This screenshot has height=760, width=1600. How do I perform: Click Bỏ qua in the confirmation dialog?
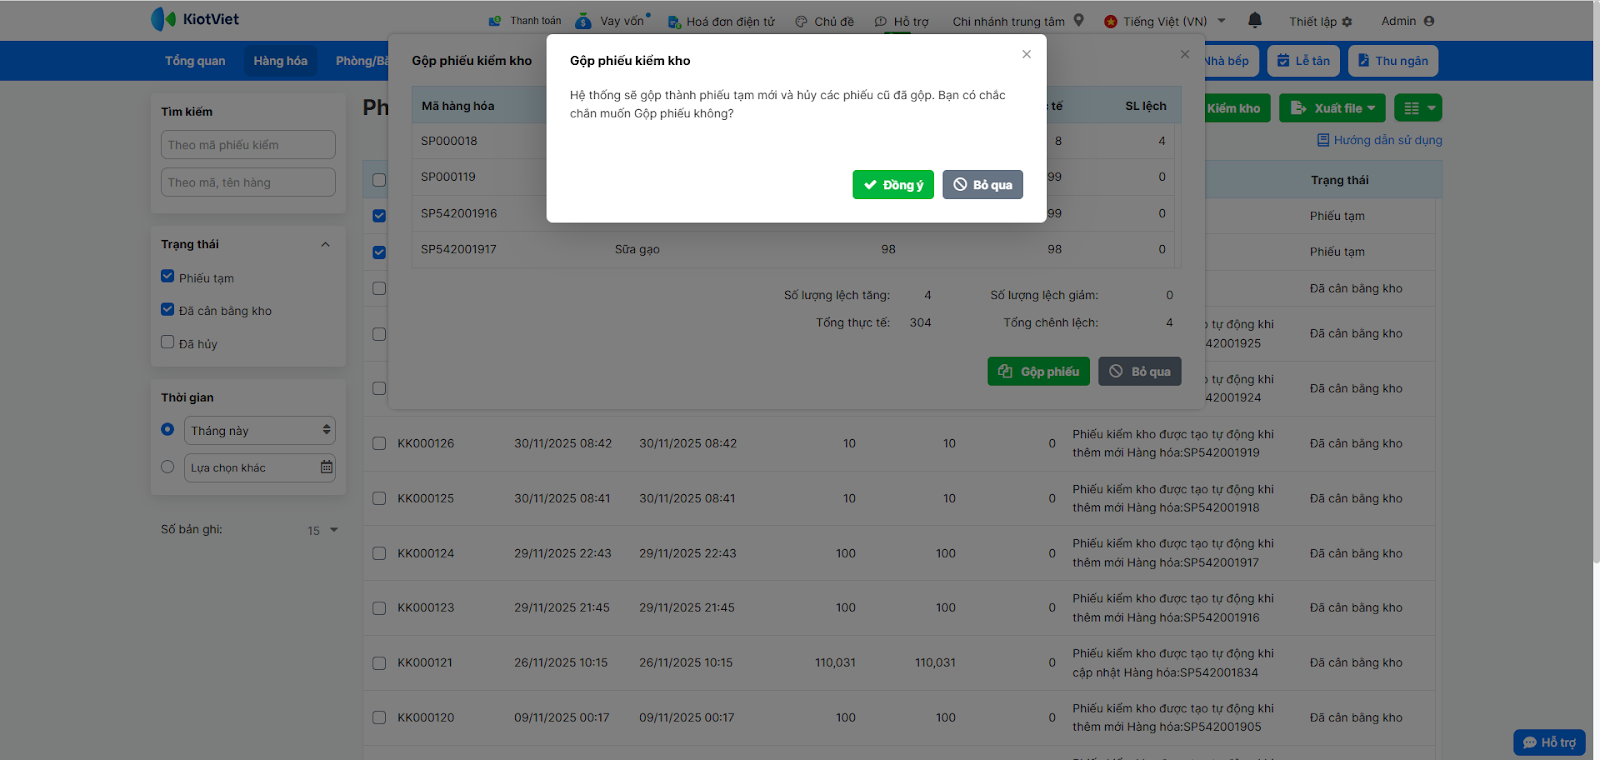click(982, 185)
